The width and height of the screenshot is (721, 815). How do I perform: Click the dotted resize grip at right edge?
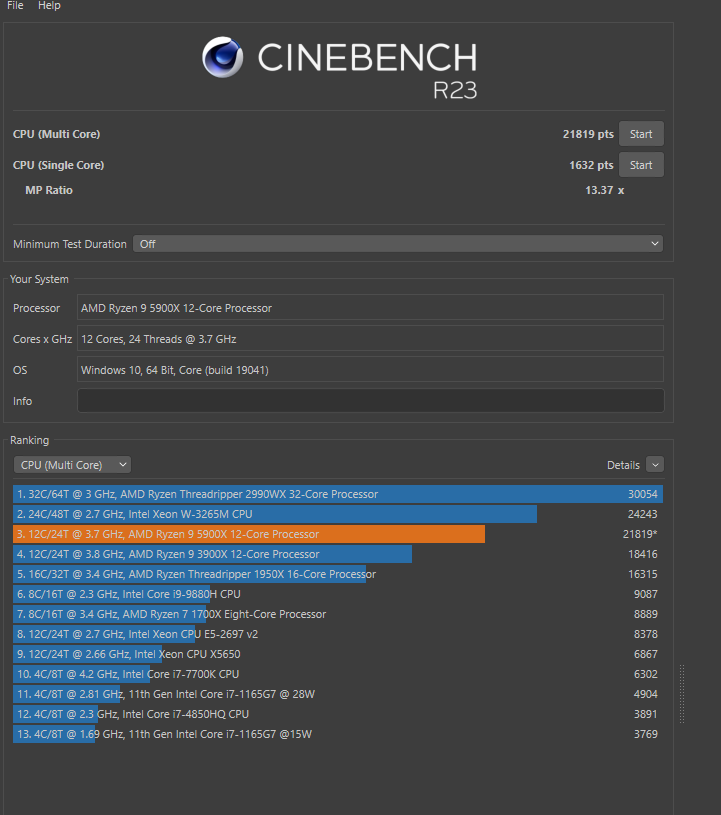[682, 694]
